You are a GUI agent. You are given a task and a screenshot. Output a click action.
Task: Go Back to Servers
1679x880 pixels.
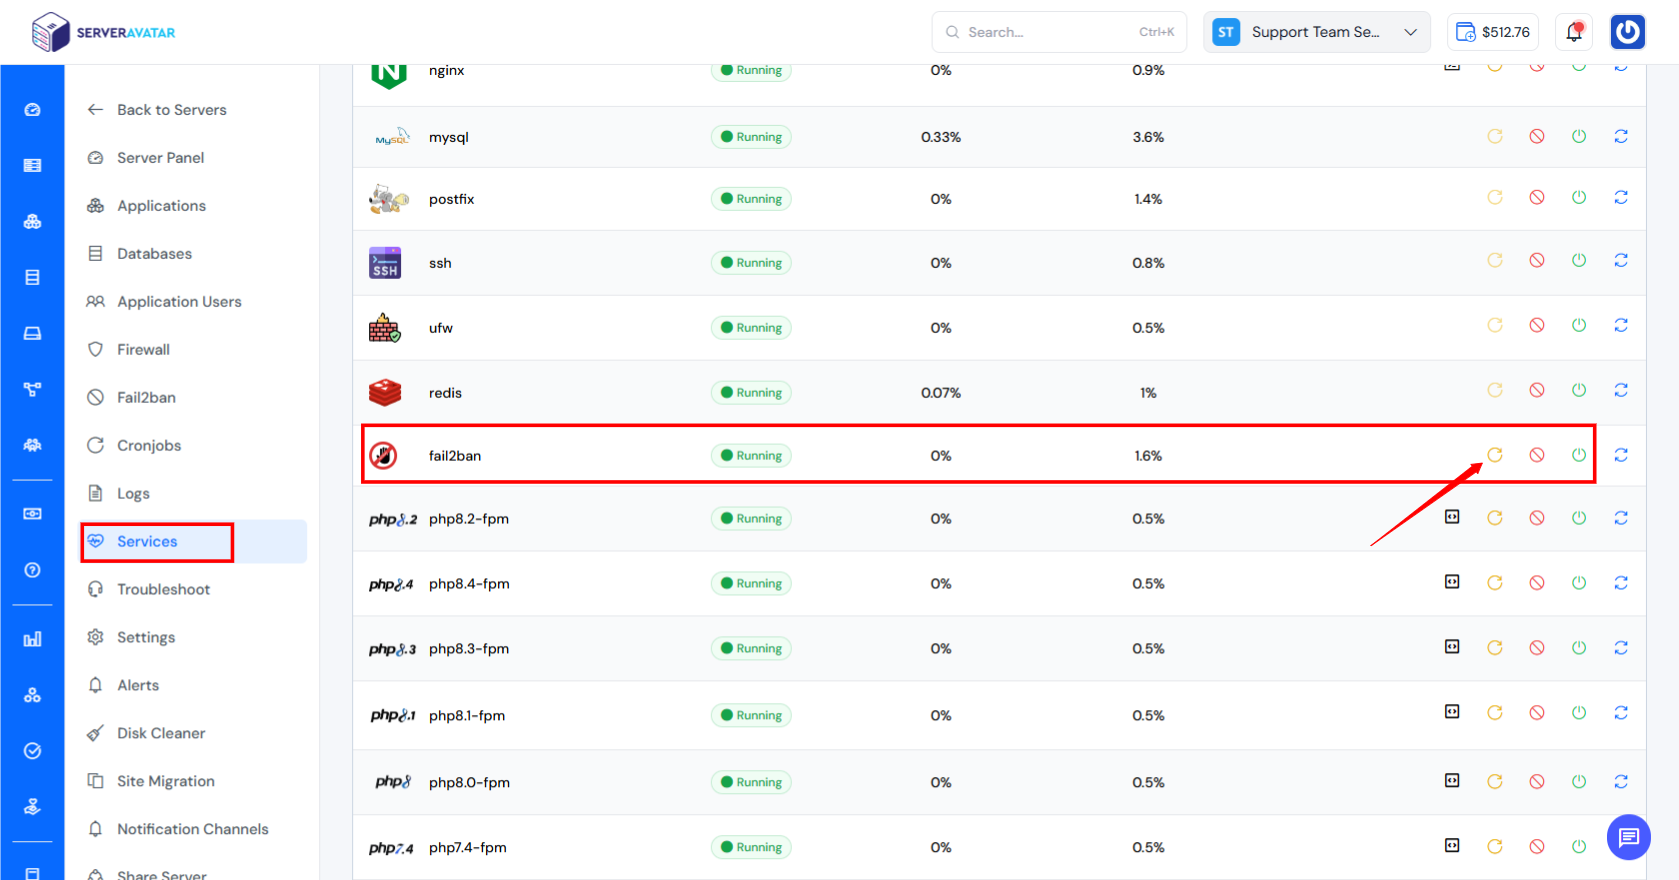[x=157, y=110]
